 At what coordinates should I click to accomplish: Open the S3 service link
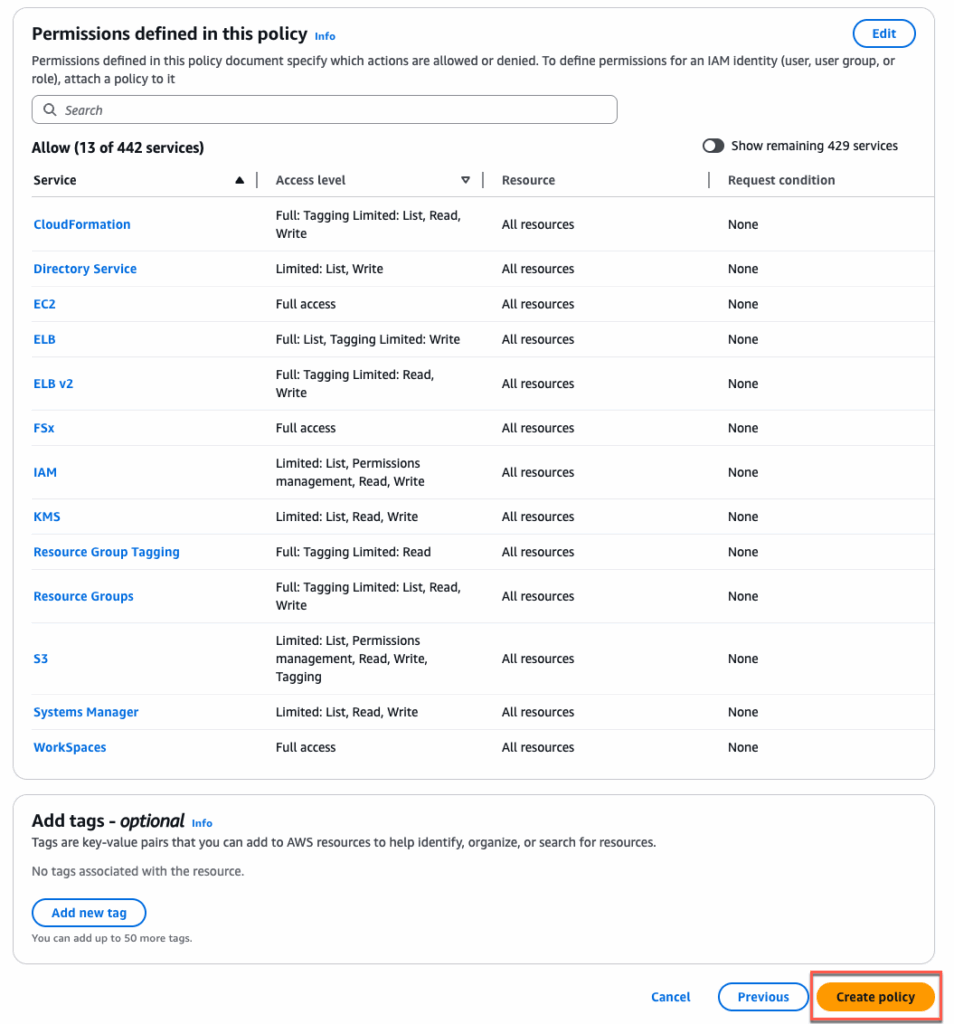click(x=41, y=659)
